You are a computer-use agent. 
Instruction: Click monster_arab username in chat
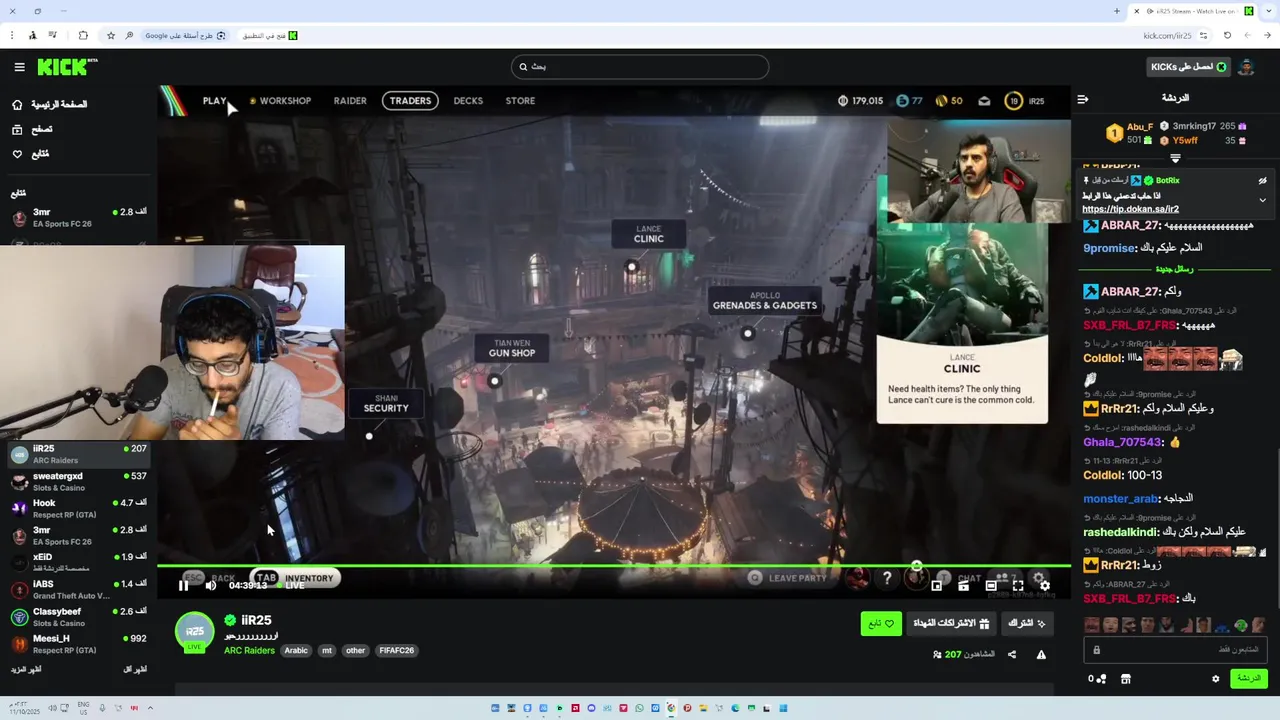point(1120,499)
